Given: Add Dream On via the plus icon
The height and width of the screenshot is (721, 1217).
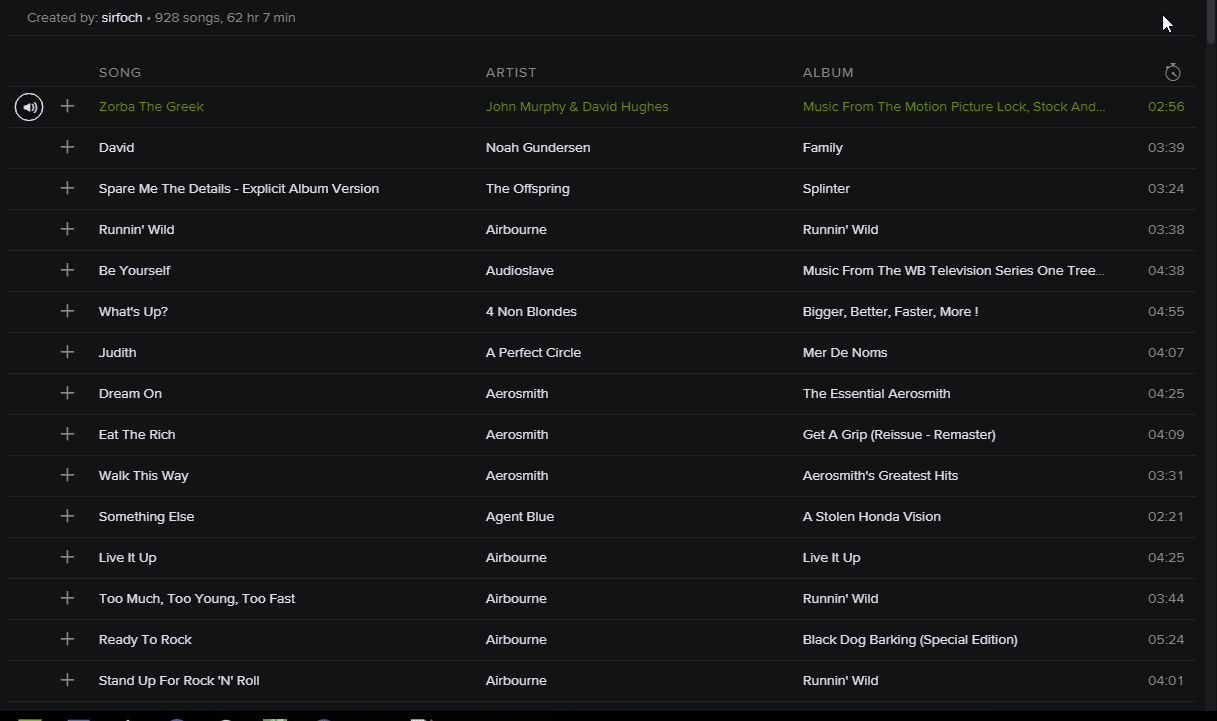Looking at the screenshot, I should coord(67,393).
